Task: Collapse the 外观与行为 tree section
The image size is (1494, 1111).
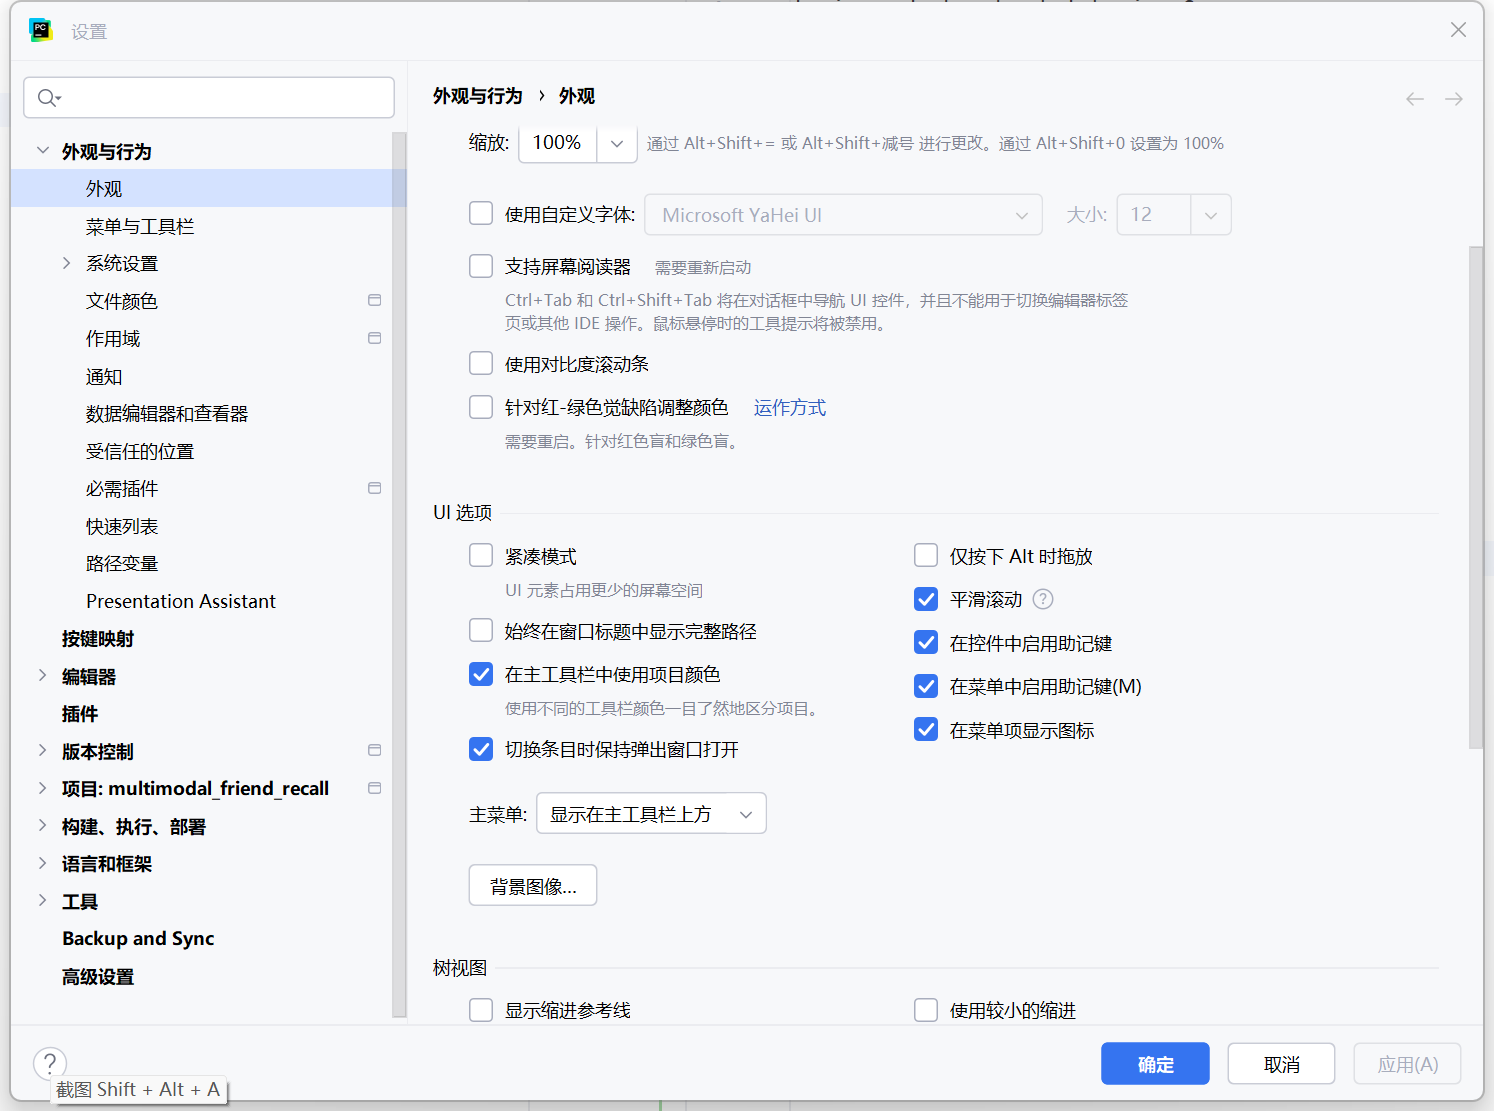Action: tap(43, 151)
